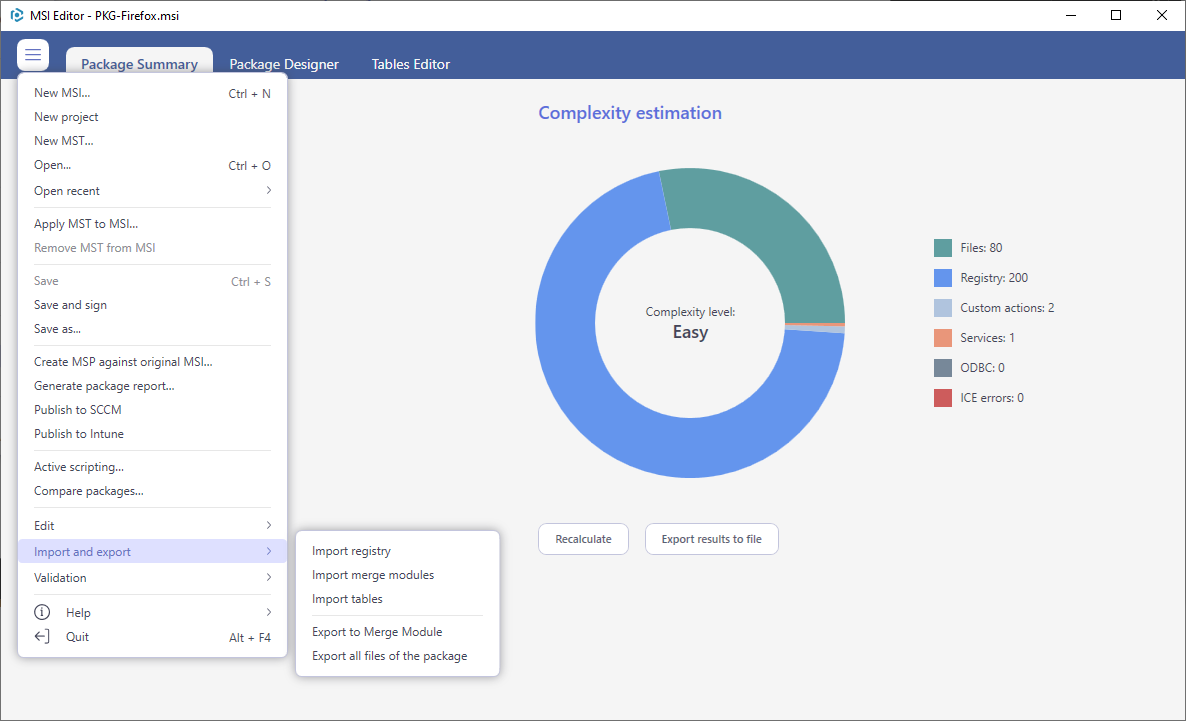Click the teal Files legend swatch

click(942, 247)
